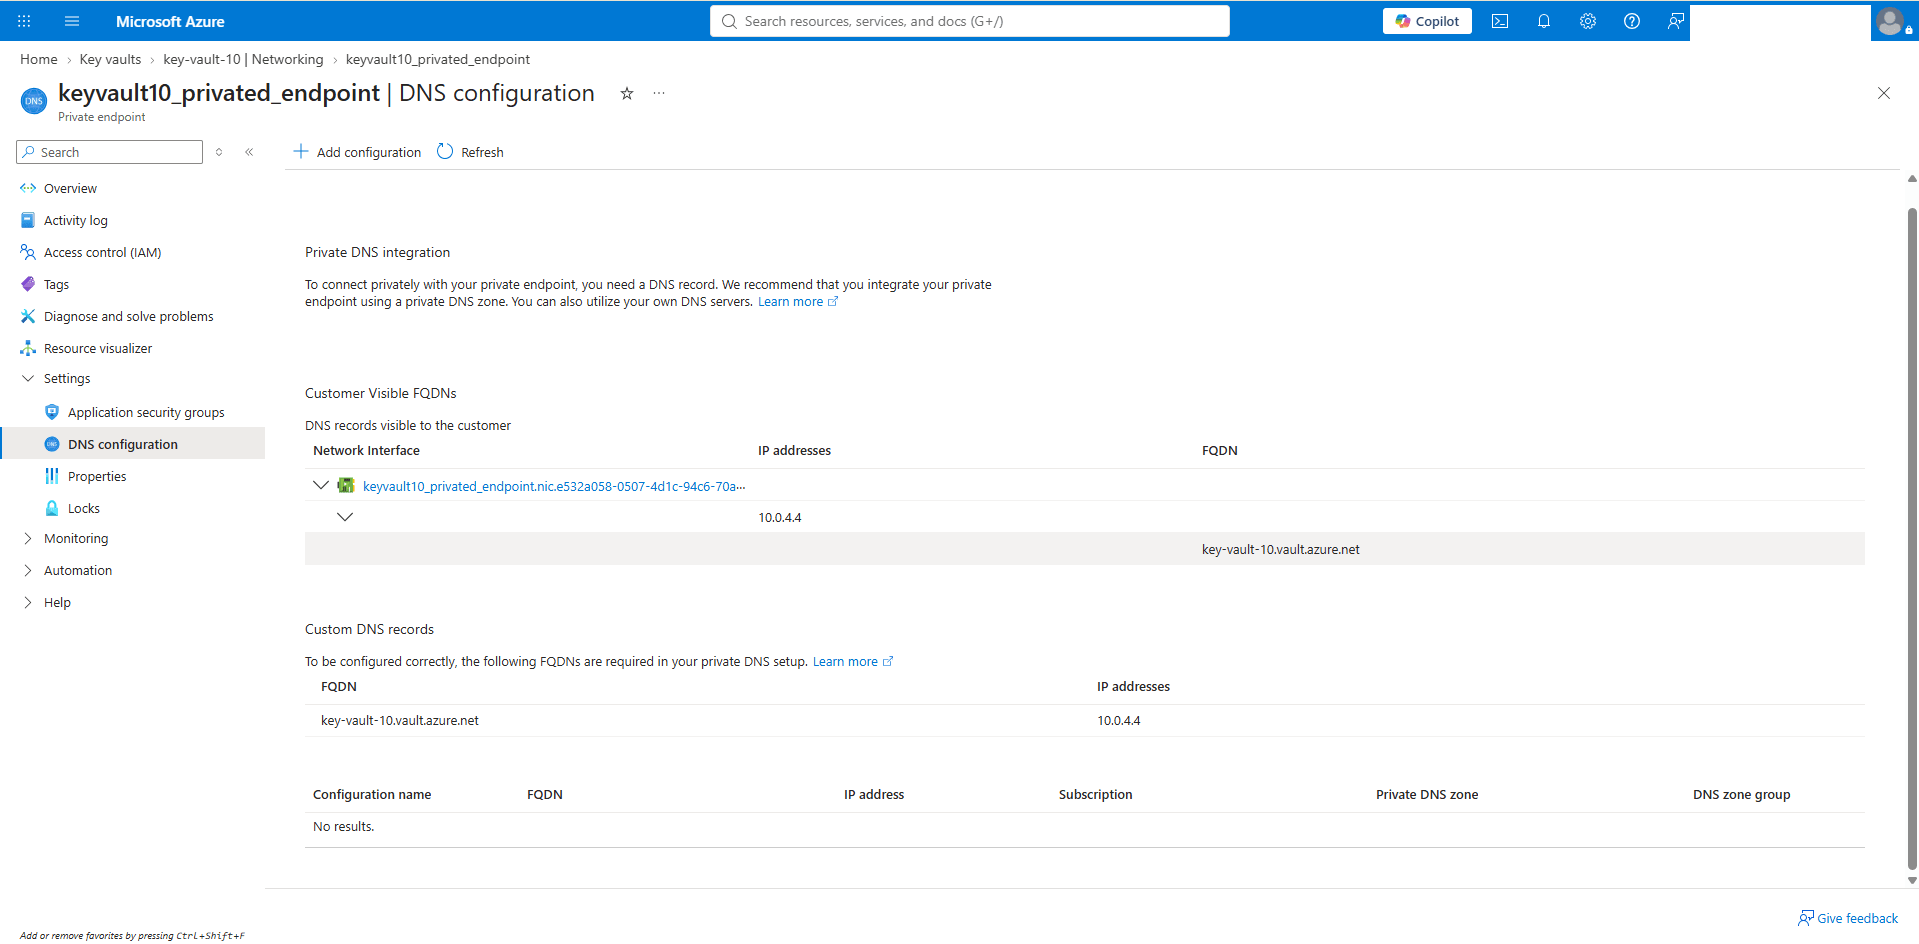The height and width of the screenshot is (944, 1919).
Task: Expand the Help section
Action: [28, 602]
